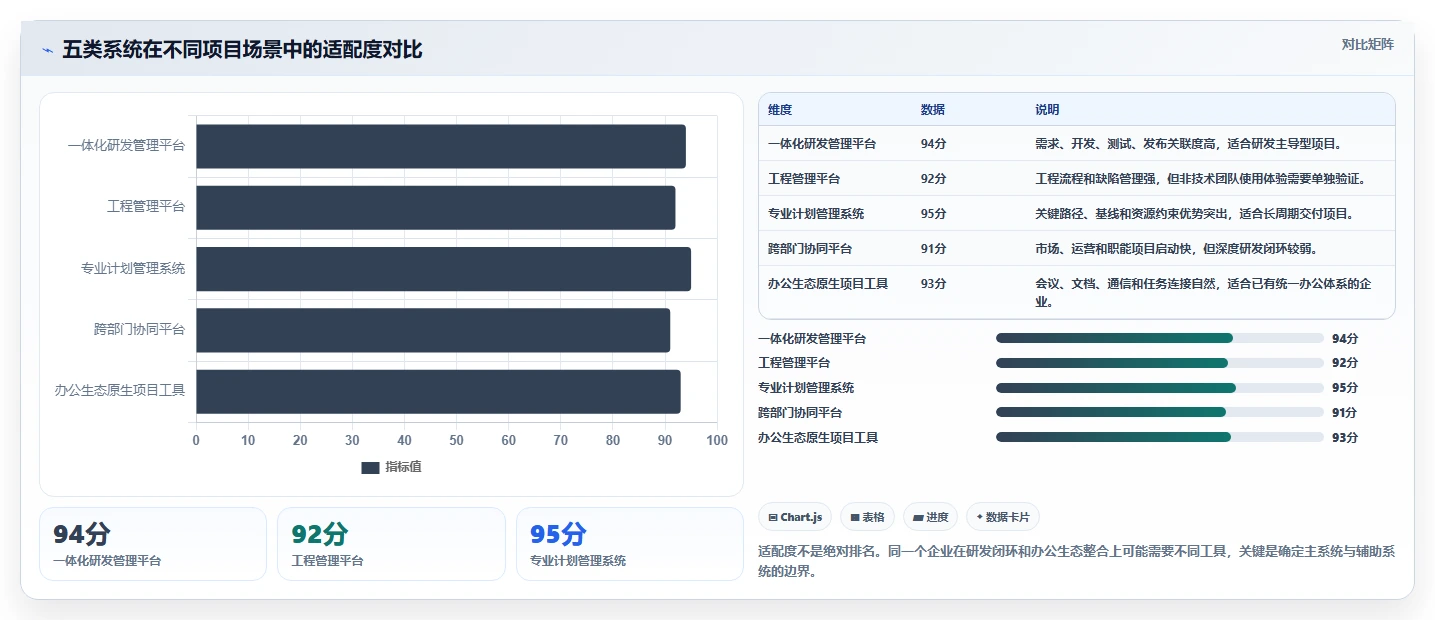Click the 94分 progress bar for 一体化研发管理平台
The height and width of the screenshot is (620, 1435).
point(1160,338)
